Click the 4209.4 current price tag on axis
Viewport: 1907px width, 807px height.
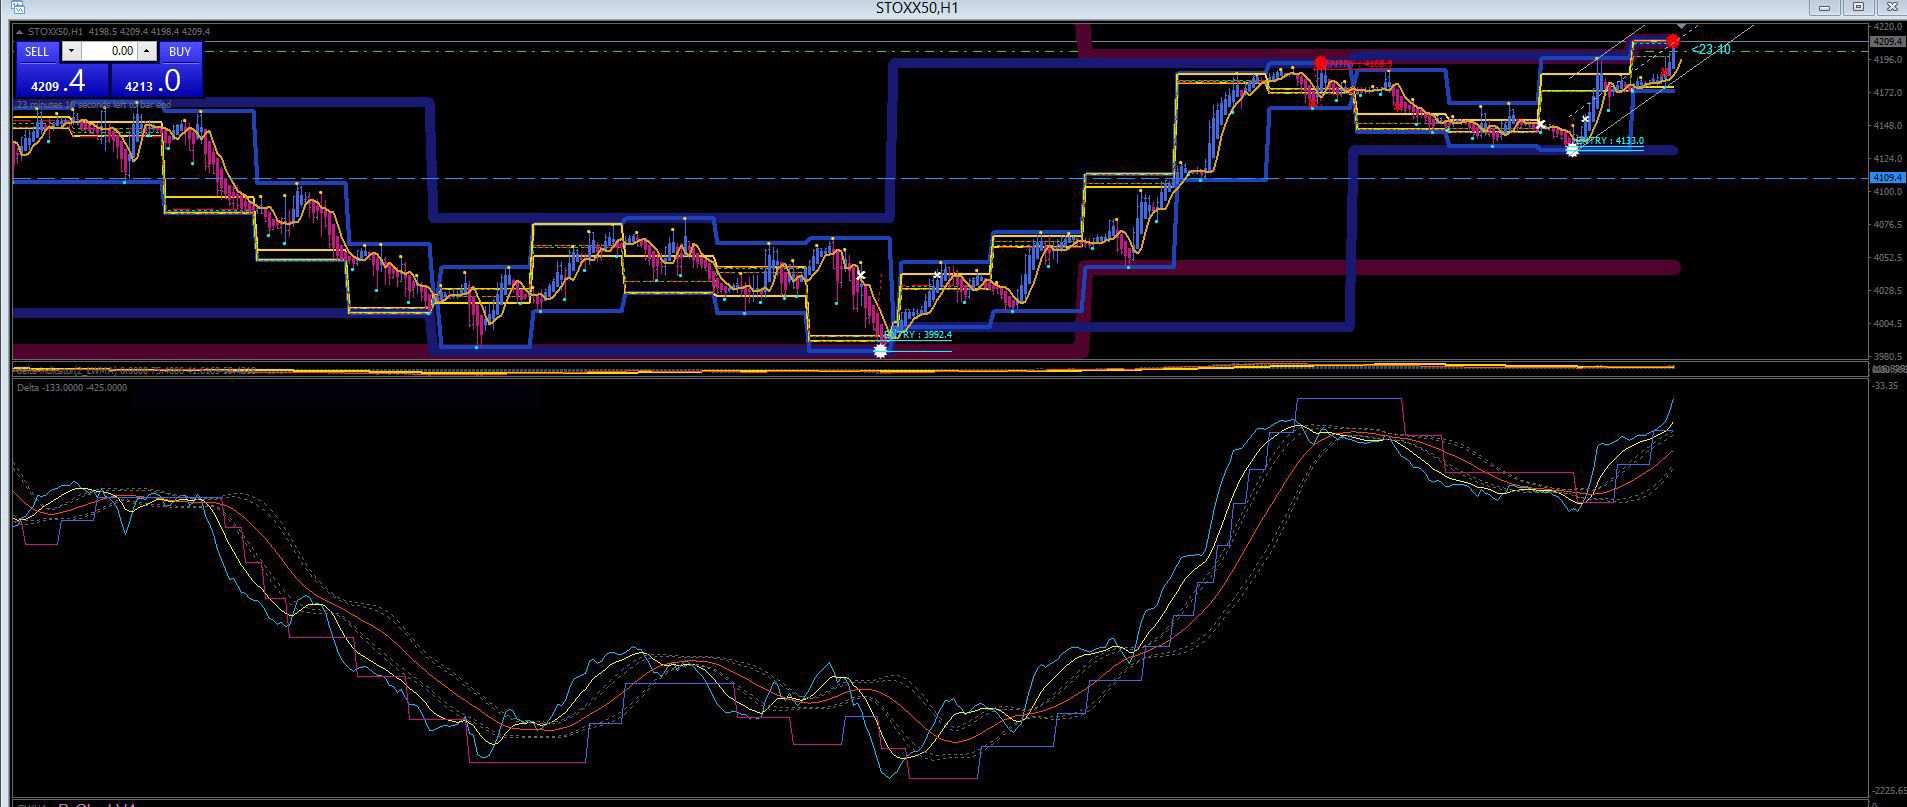(x=1886, y=42)
